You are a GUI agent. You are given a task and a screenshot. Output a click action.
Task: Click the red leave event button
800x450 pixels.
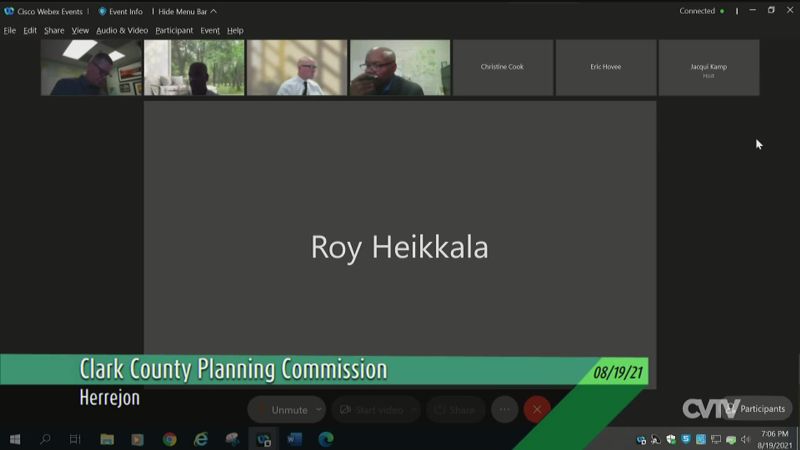click(x=537, y=410)
